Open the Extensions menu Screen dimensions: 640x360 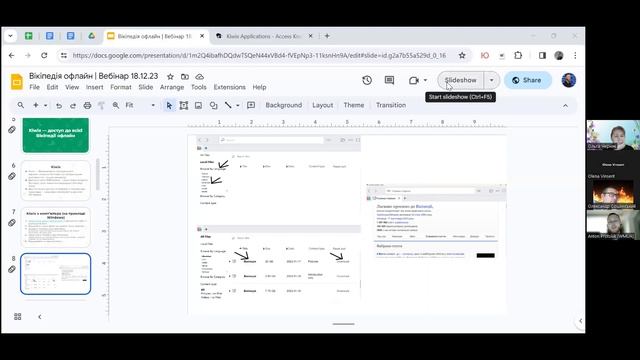pos(230,87)
